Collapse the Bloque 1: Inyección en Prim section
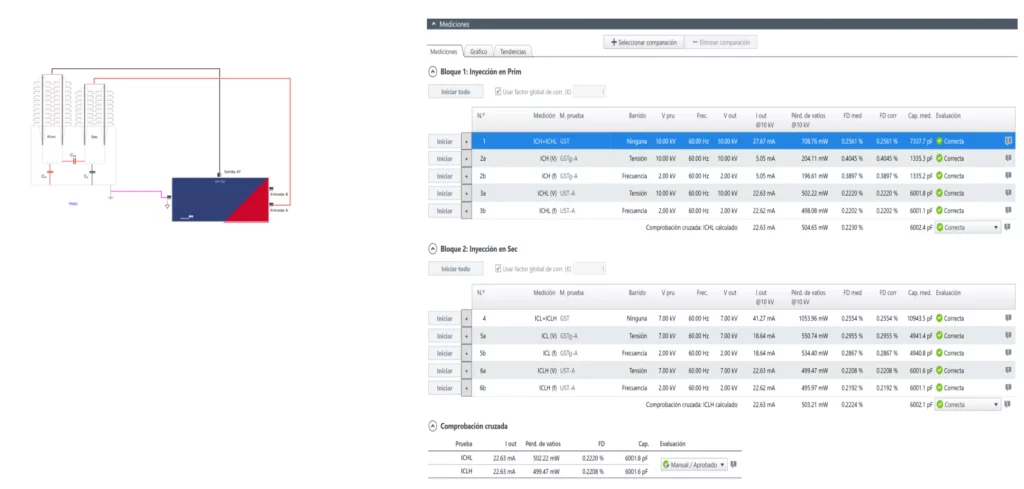1024x489 pixels. (432, 72)
